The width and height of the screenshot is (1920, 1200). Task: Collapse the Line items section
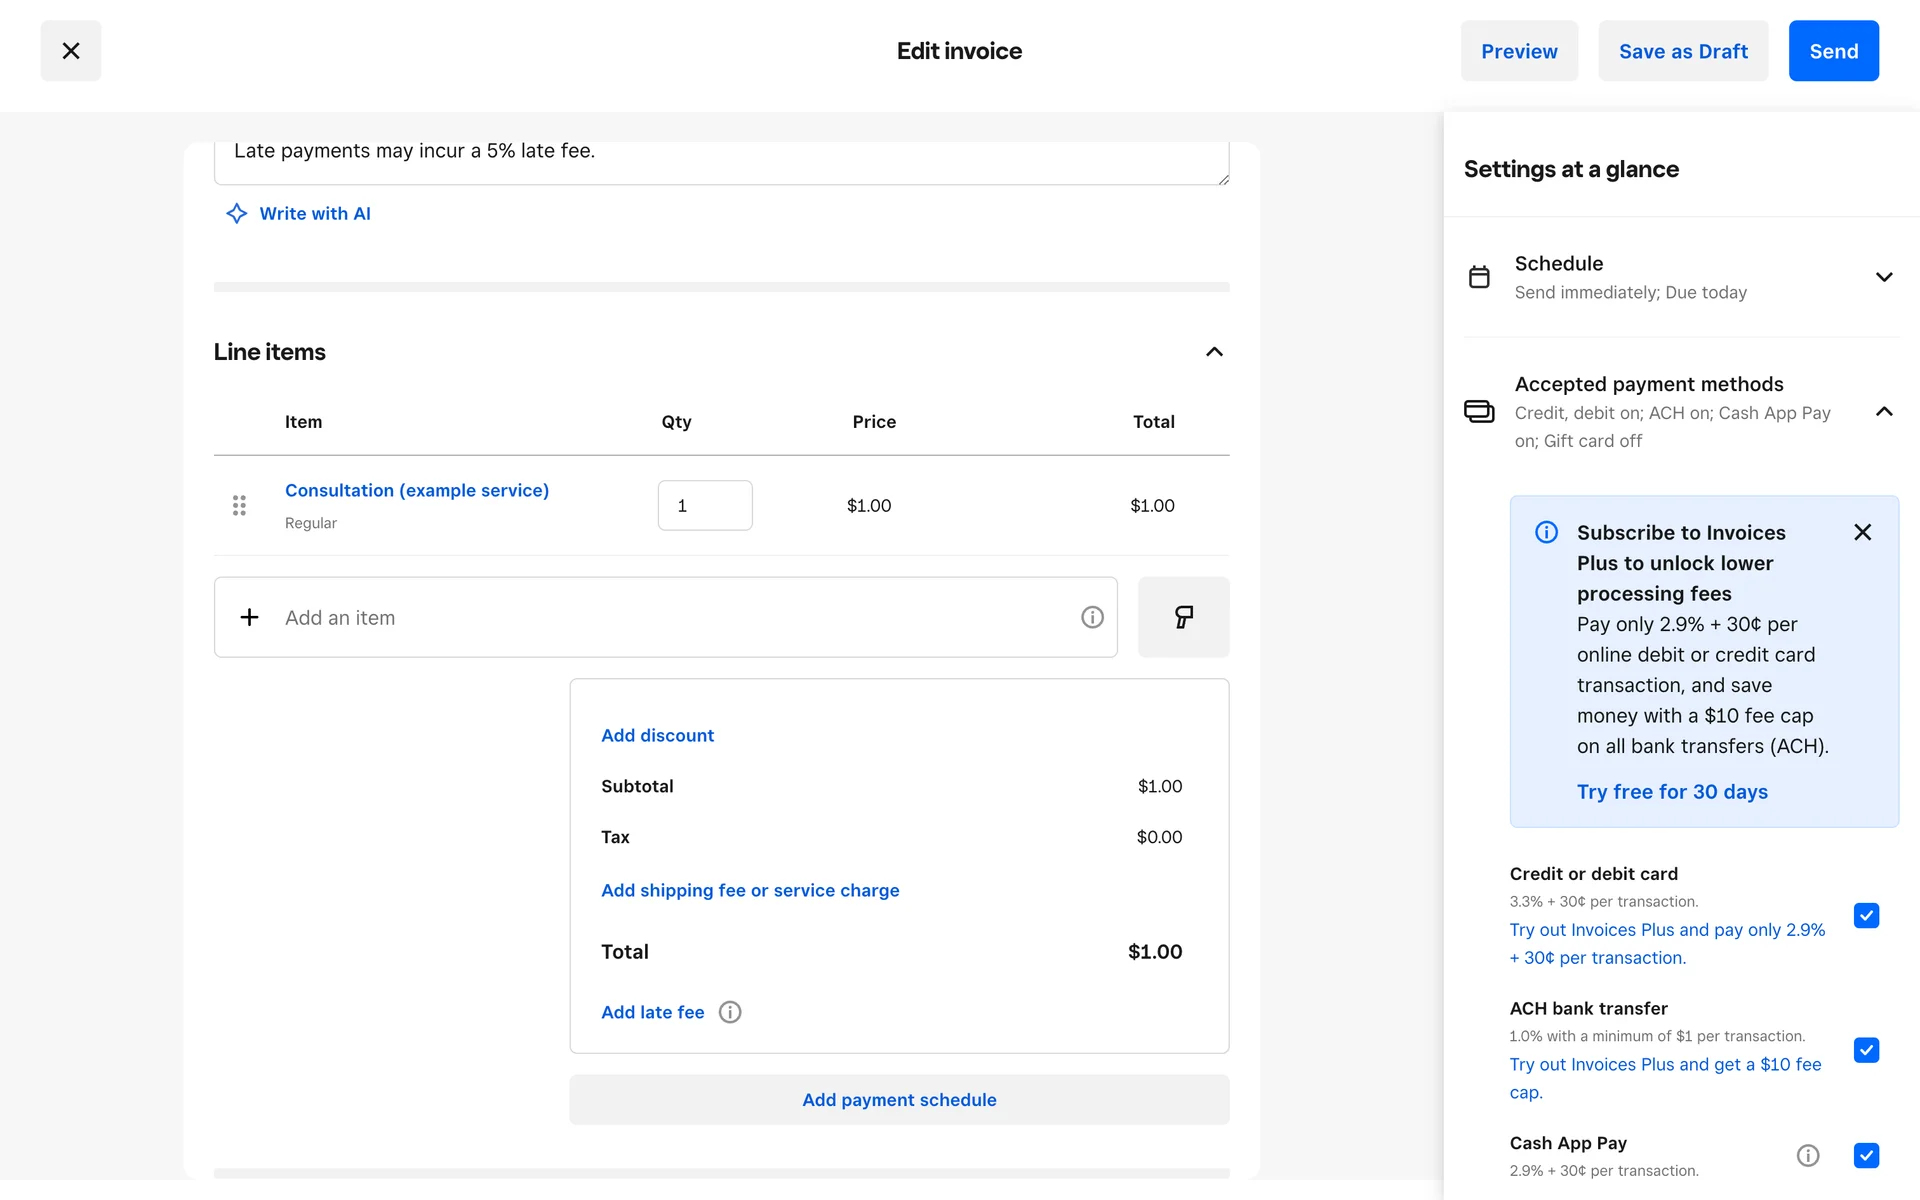pos(1214,352)
